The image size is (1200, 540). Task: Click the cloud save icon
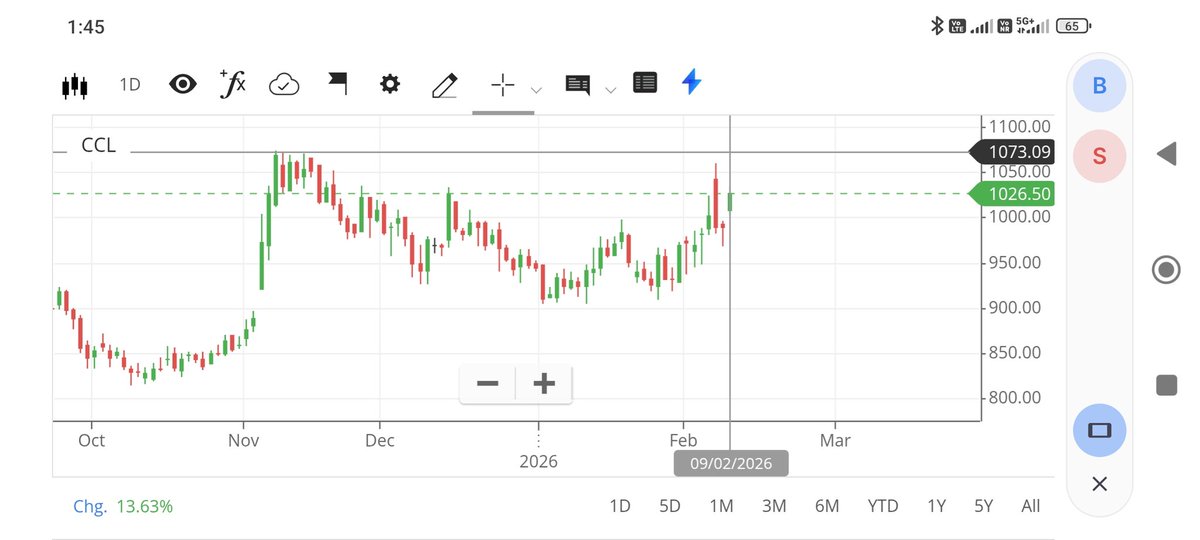click(285, 85)
